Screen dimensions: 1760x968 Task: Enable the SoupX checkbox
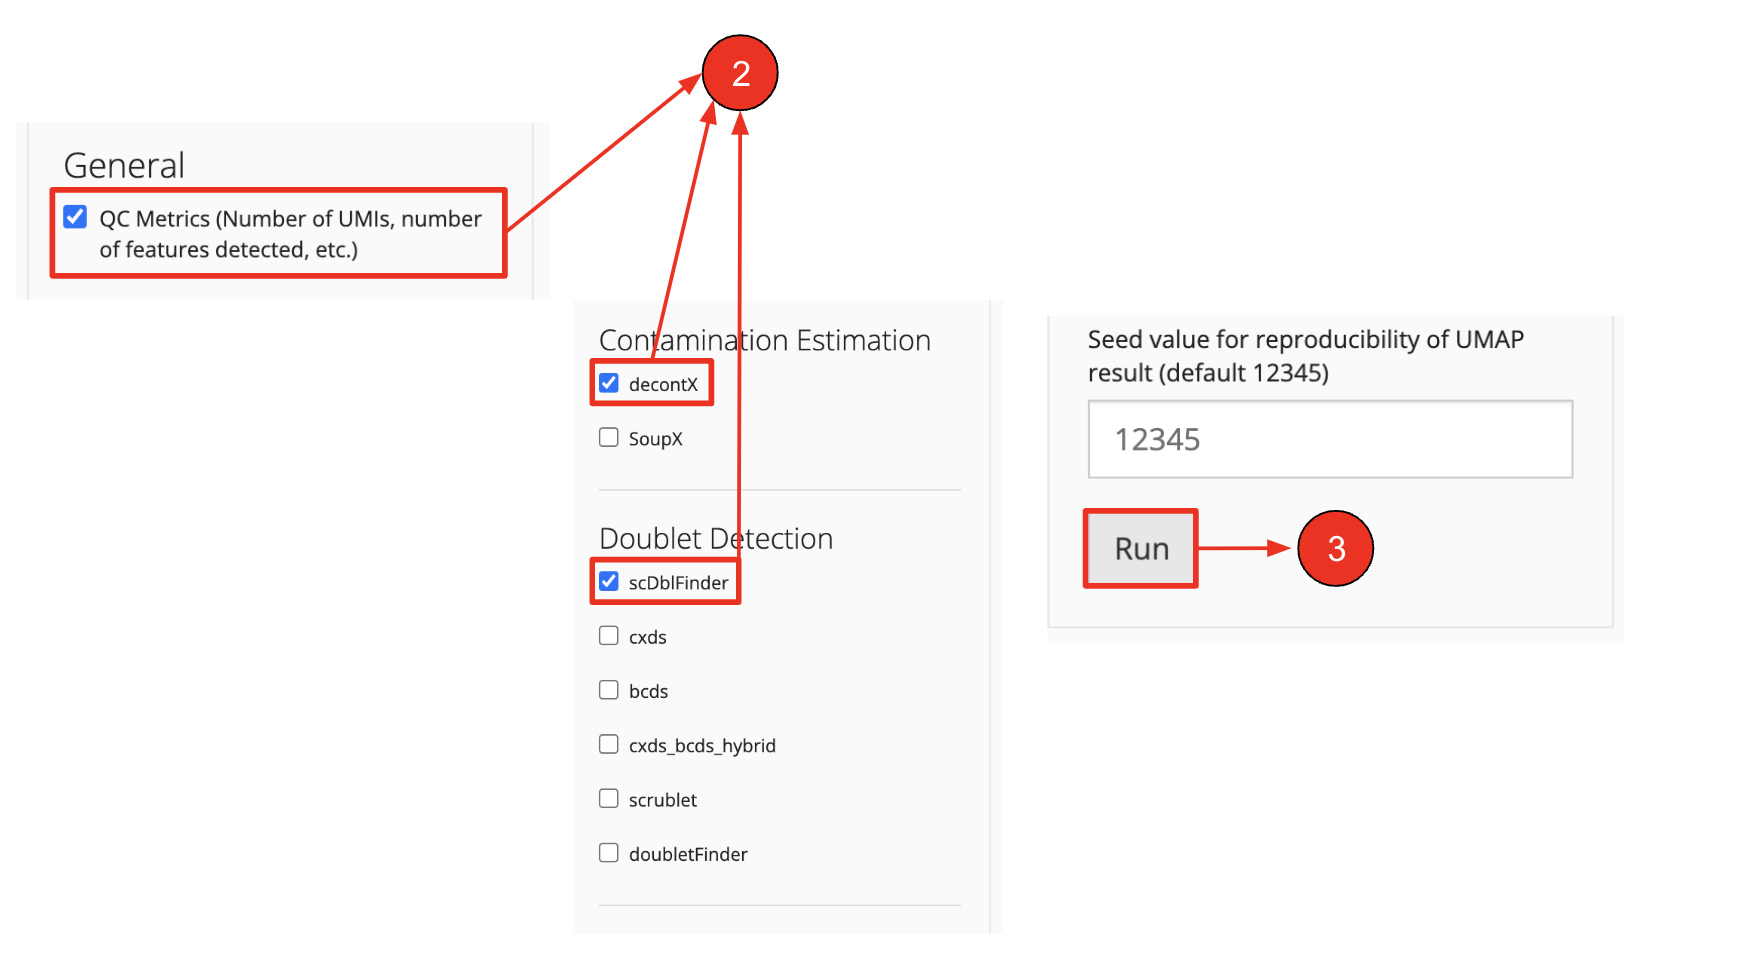pyautogui.click(x=609, y=437)
